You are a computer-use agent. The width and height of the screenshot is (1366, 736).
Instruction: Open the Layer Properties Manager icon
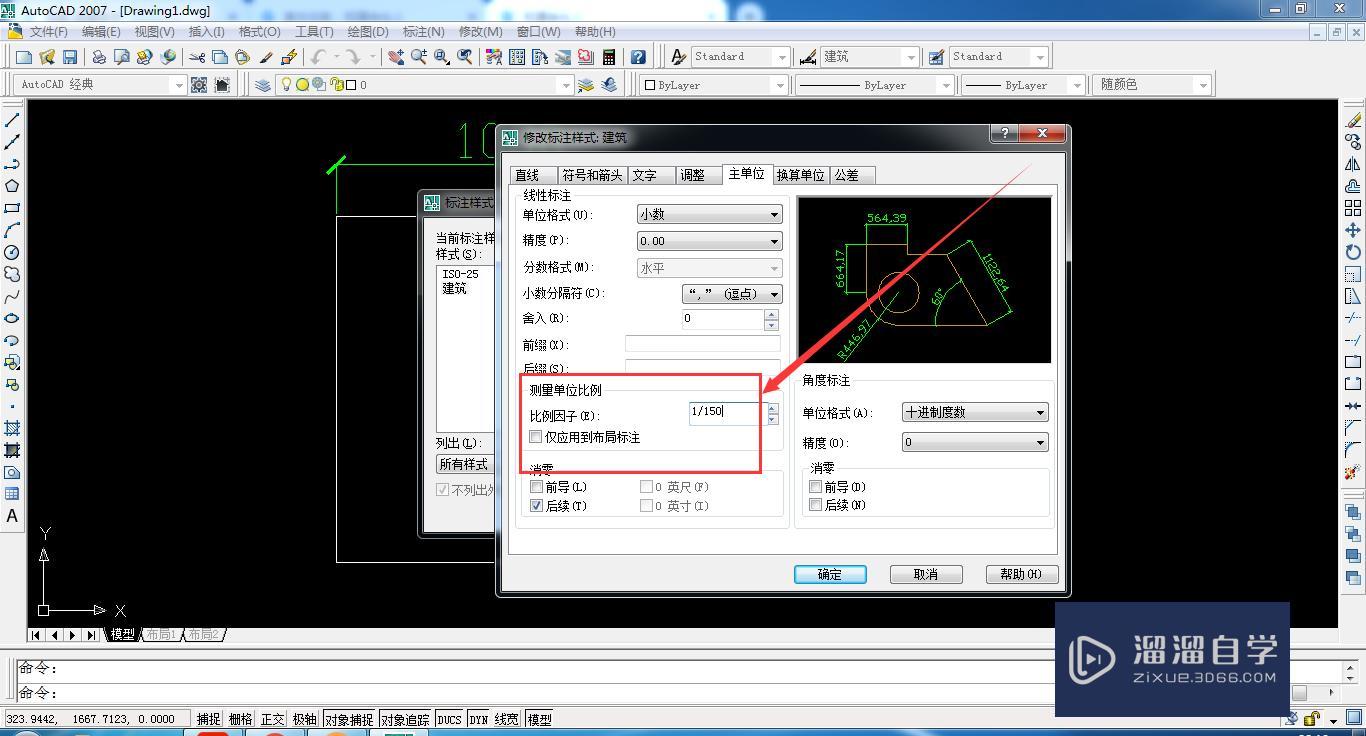point(262,85)
